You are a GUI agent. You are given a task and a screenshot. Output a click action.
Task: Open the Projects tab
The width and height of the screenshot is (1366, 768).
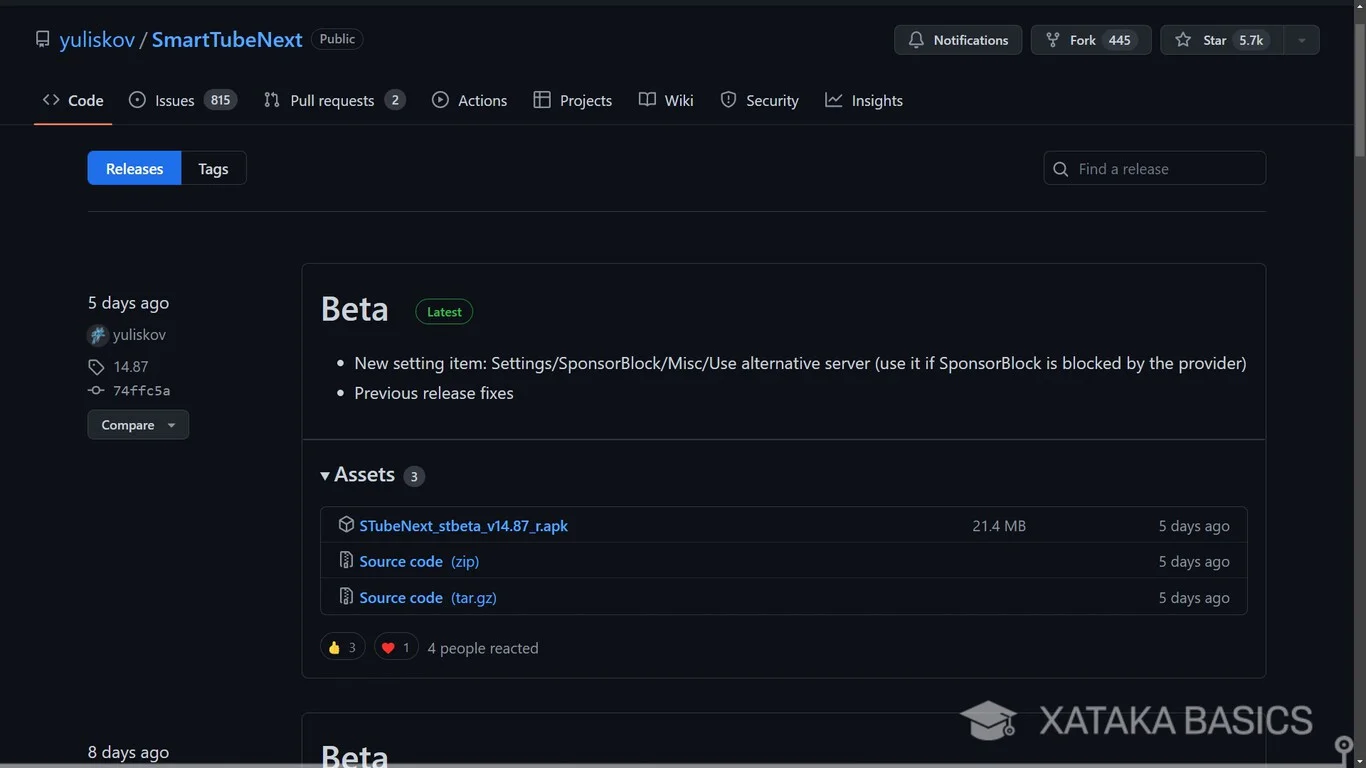coord(573,100)
